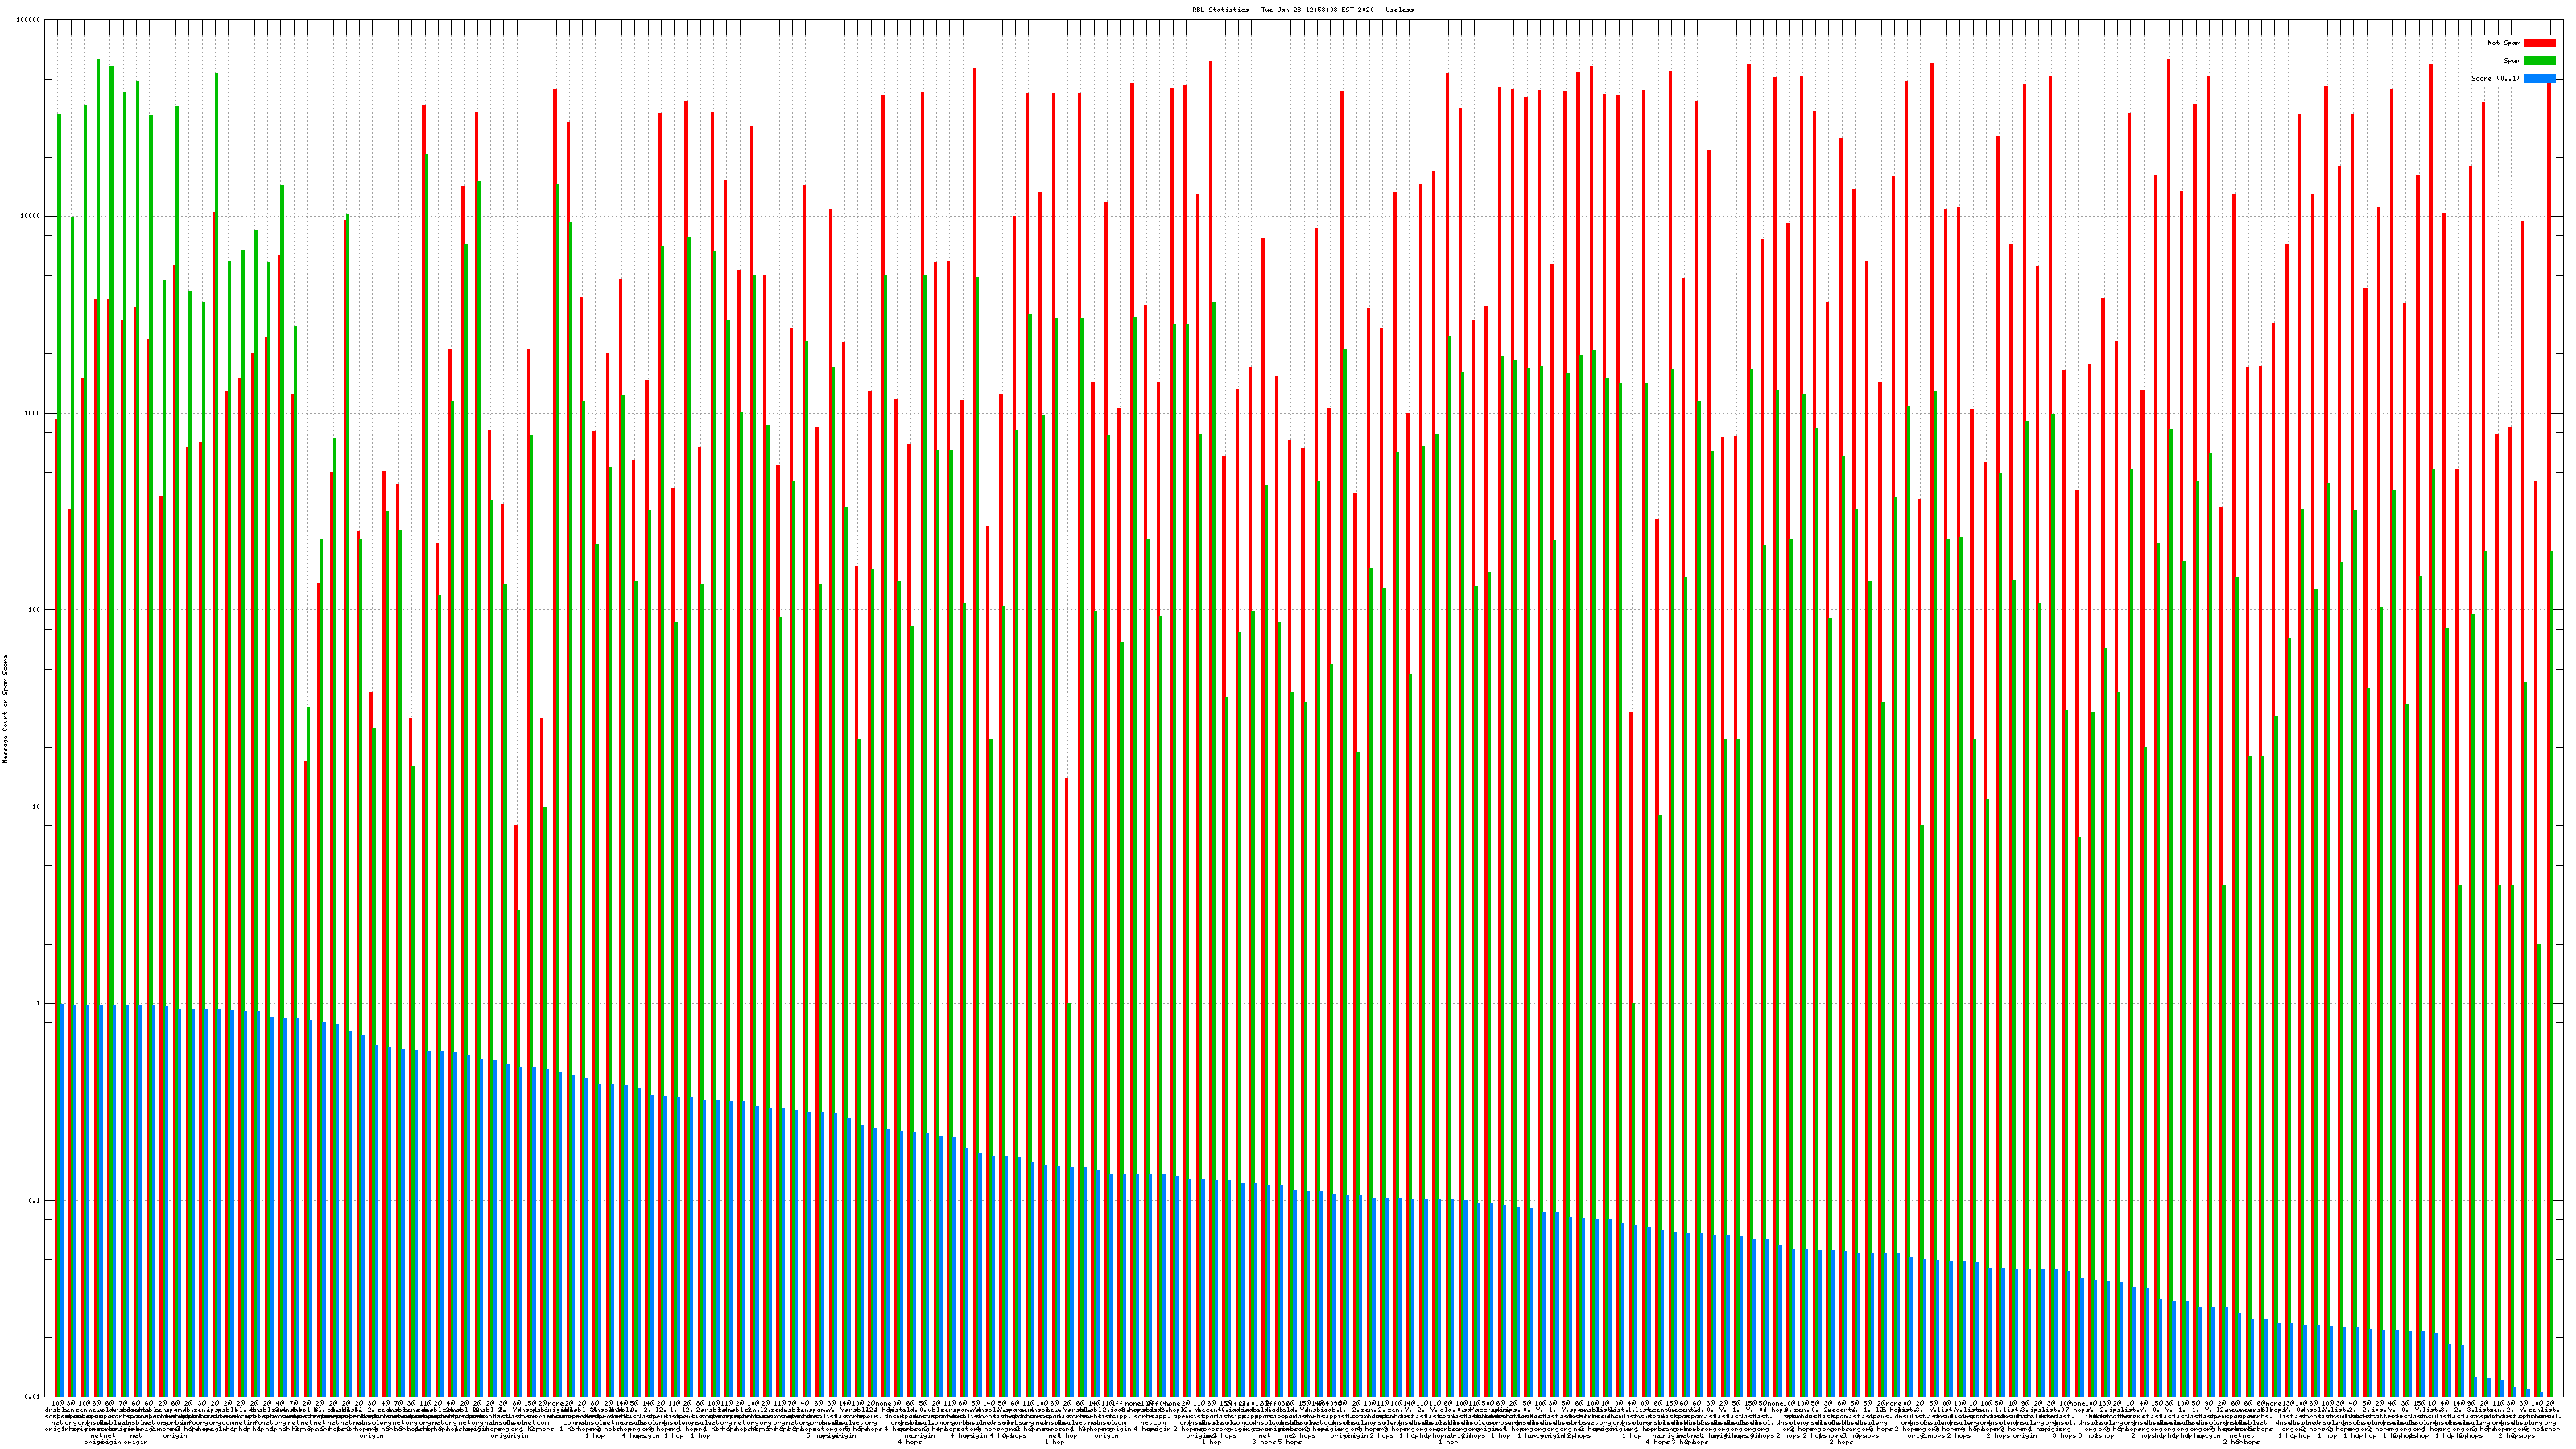Click the blue Score (0..1) legend swatch
Image resolution: width=2576 pixels, height=1449 pixels.
click(x=2539, y=78)
